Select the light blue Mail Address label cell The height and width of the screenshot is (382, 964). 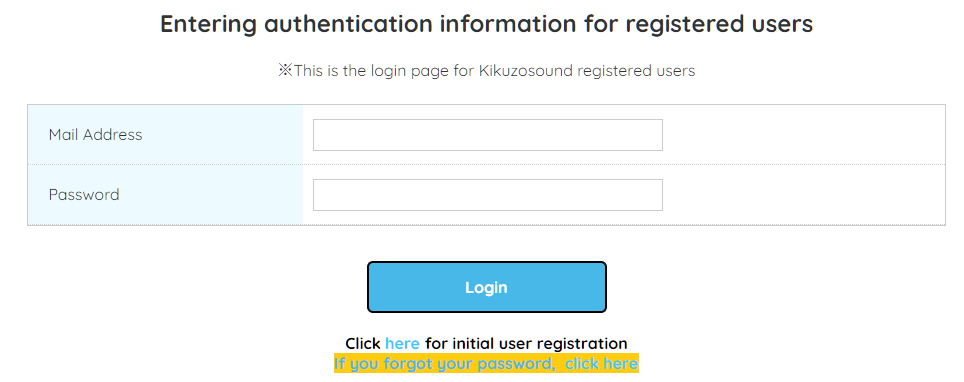coord(165,135)
